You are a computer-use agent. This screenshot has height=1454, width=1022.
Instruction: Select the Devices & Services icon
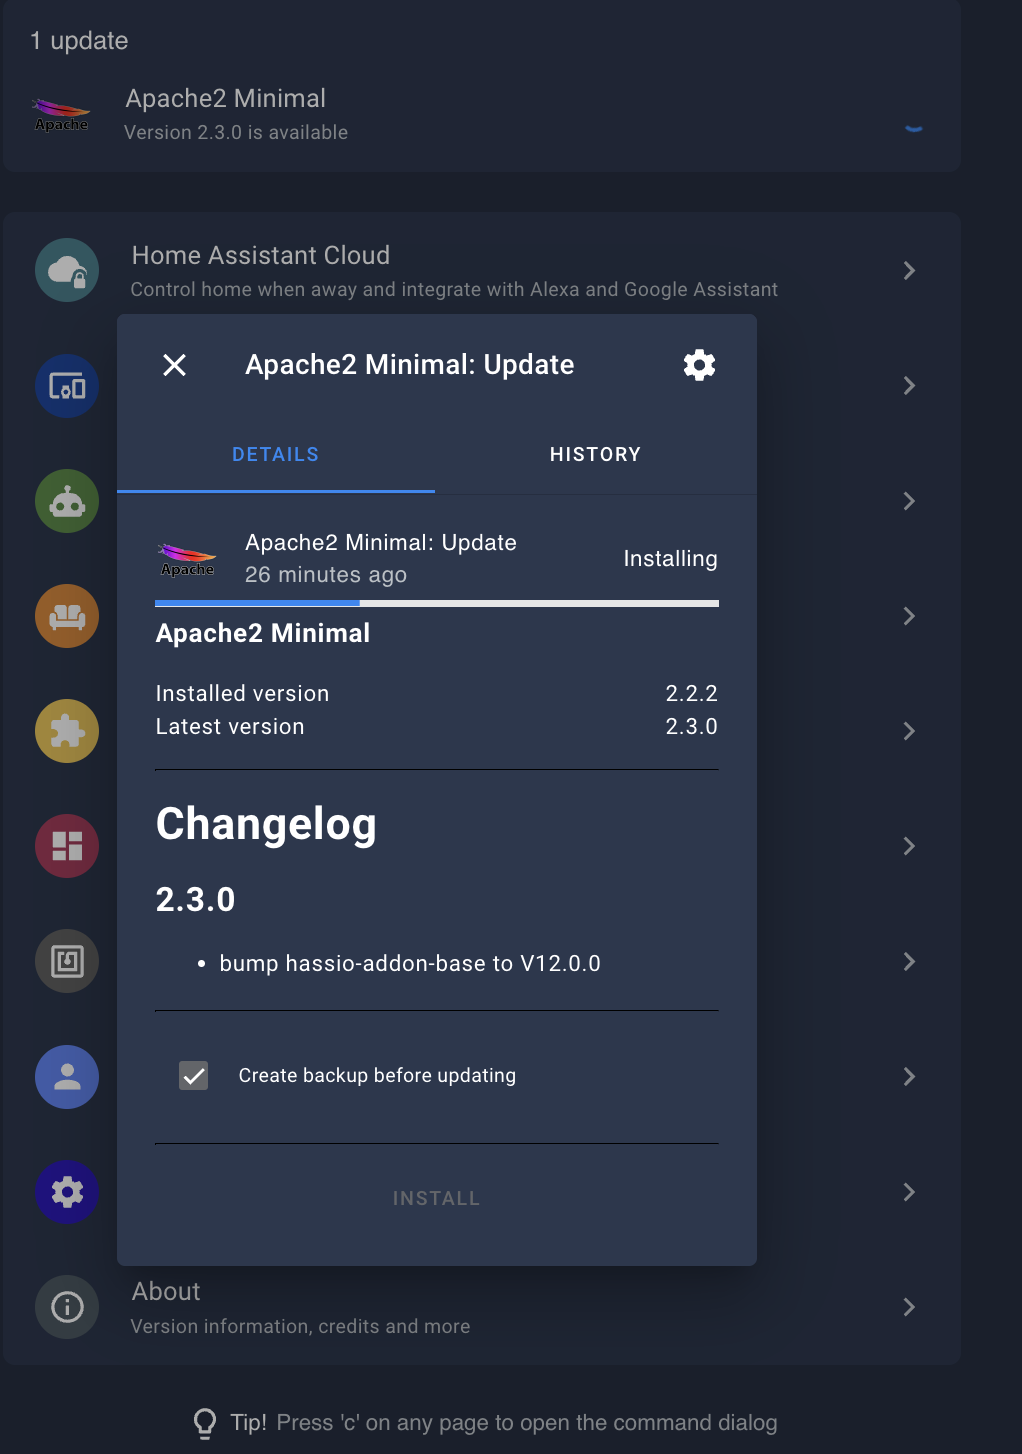pos(66,385)
